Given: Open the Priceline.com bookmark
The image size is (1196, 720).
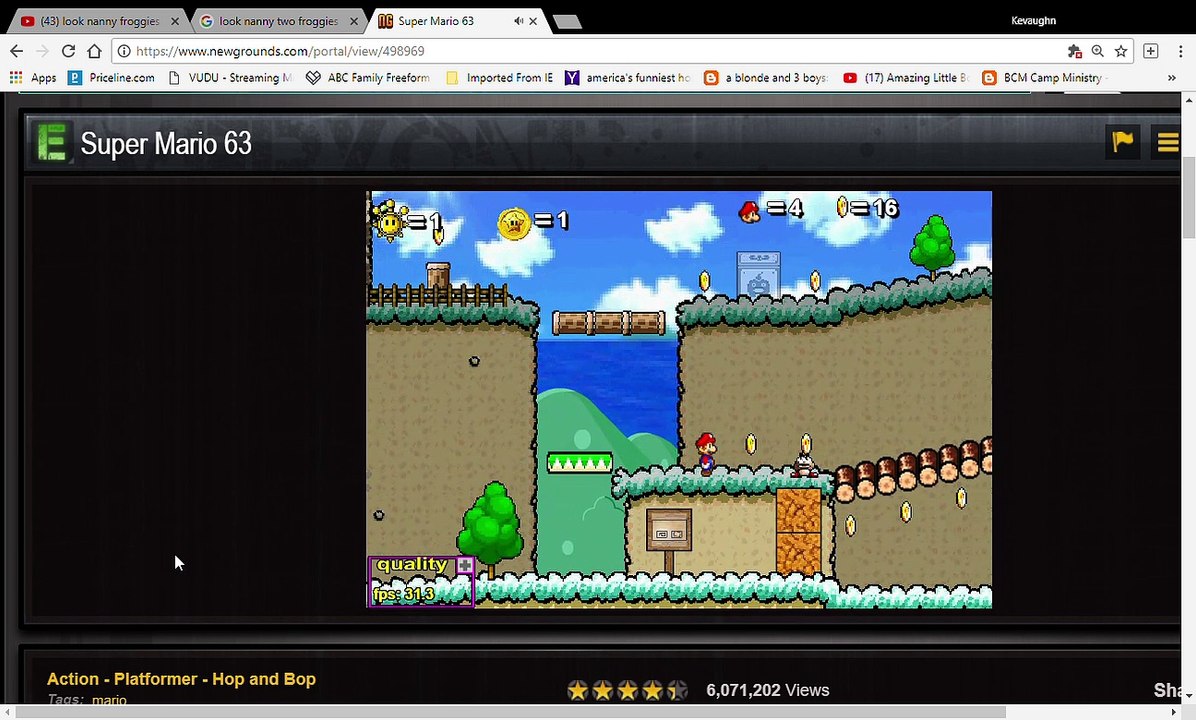Looking at the screenshot, I should 111,78.
